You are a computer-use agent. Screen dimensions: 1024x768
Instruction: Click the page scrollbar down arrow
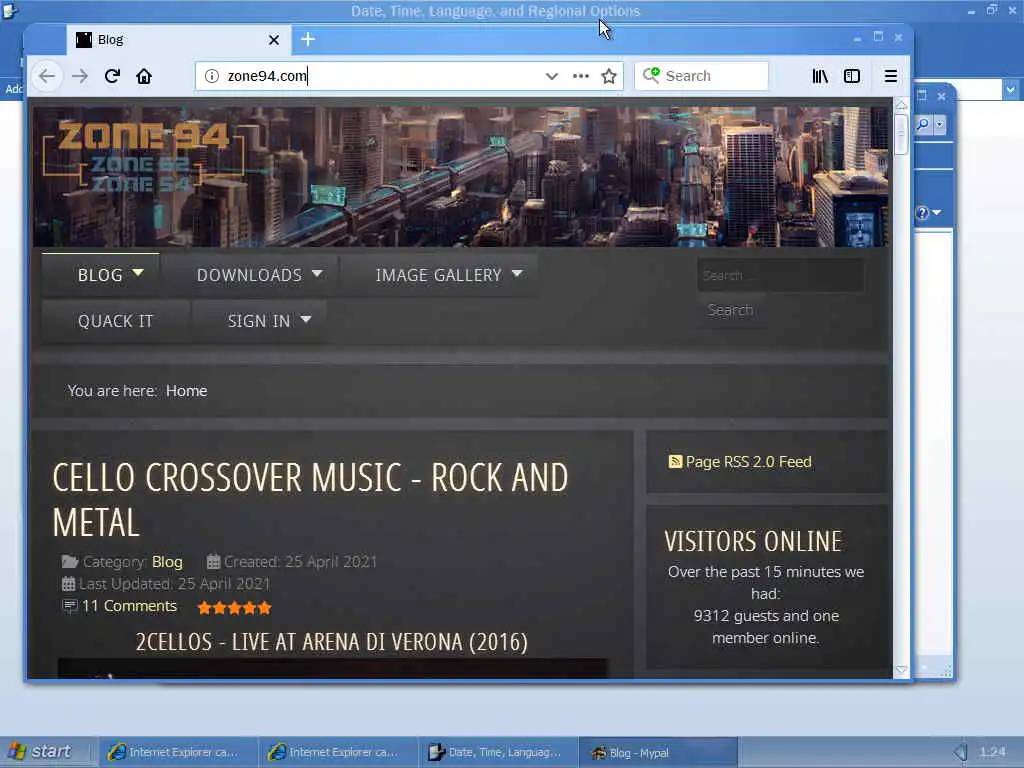point(901,670)
